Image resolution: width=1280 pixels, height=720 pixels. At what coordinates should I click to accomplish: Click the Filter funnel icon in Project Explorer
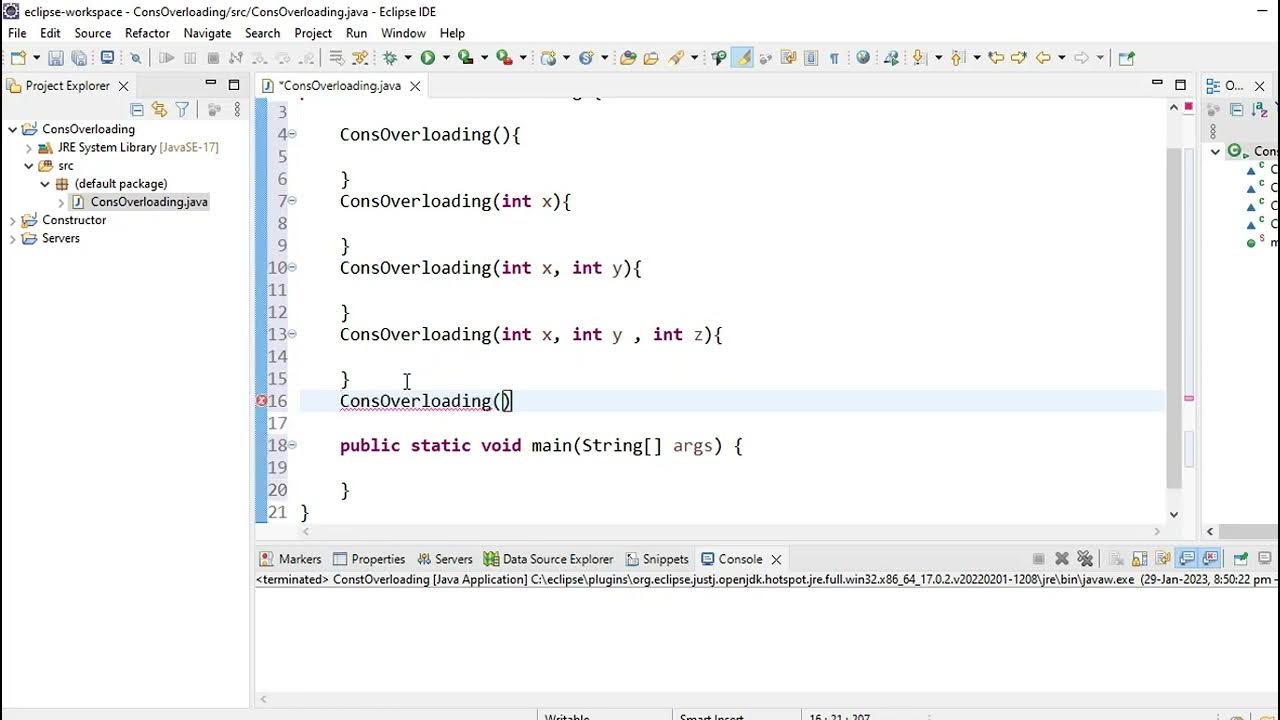pyautogui.click(x=182, y=109)
